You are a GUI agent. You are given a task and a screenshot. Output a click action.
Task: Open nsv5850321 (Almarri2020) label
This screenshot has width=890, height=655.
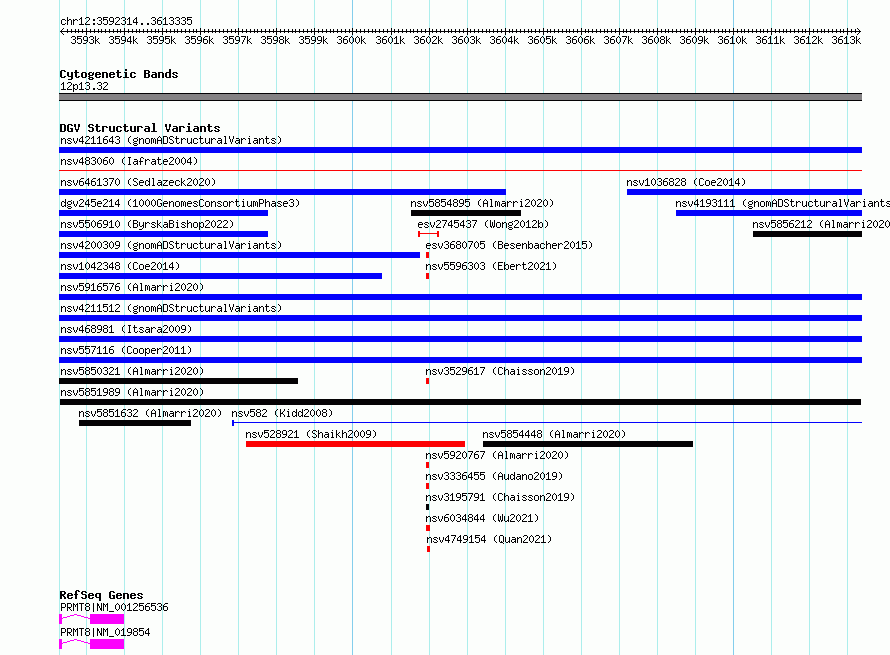click(x=132, y=371)
